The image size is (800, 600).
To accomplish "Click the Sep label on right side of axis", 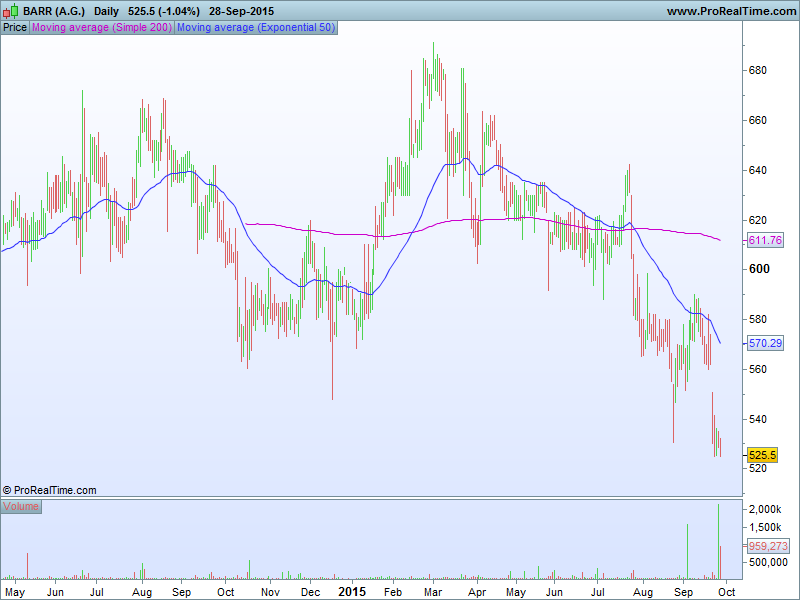I will pos(682,592).
